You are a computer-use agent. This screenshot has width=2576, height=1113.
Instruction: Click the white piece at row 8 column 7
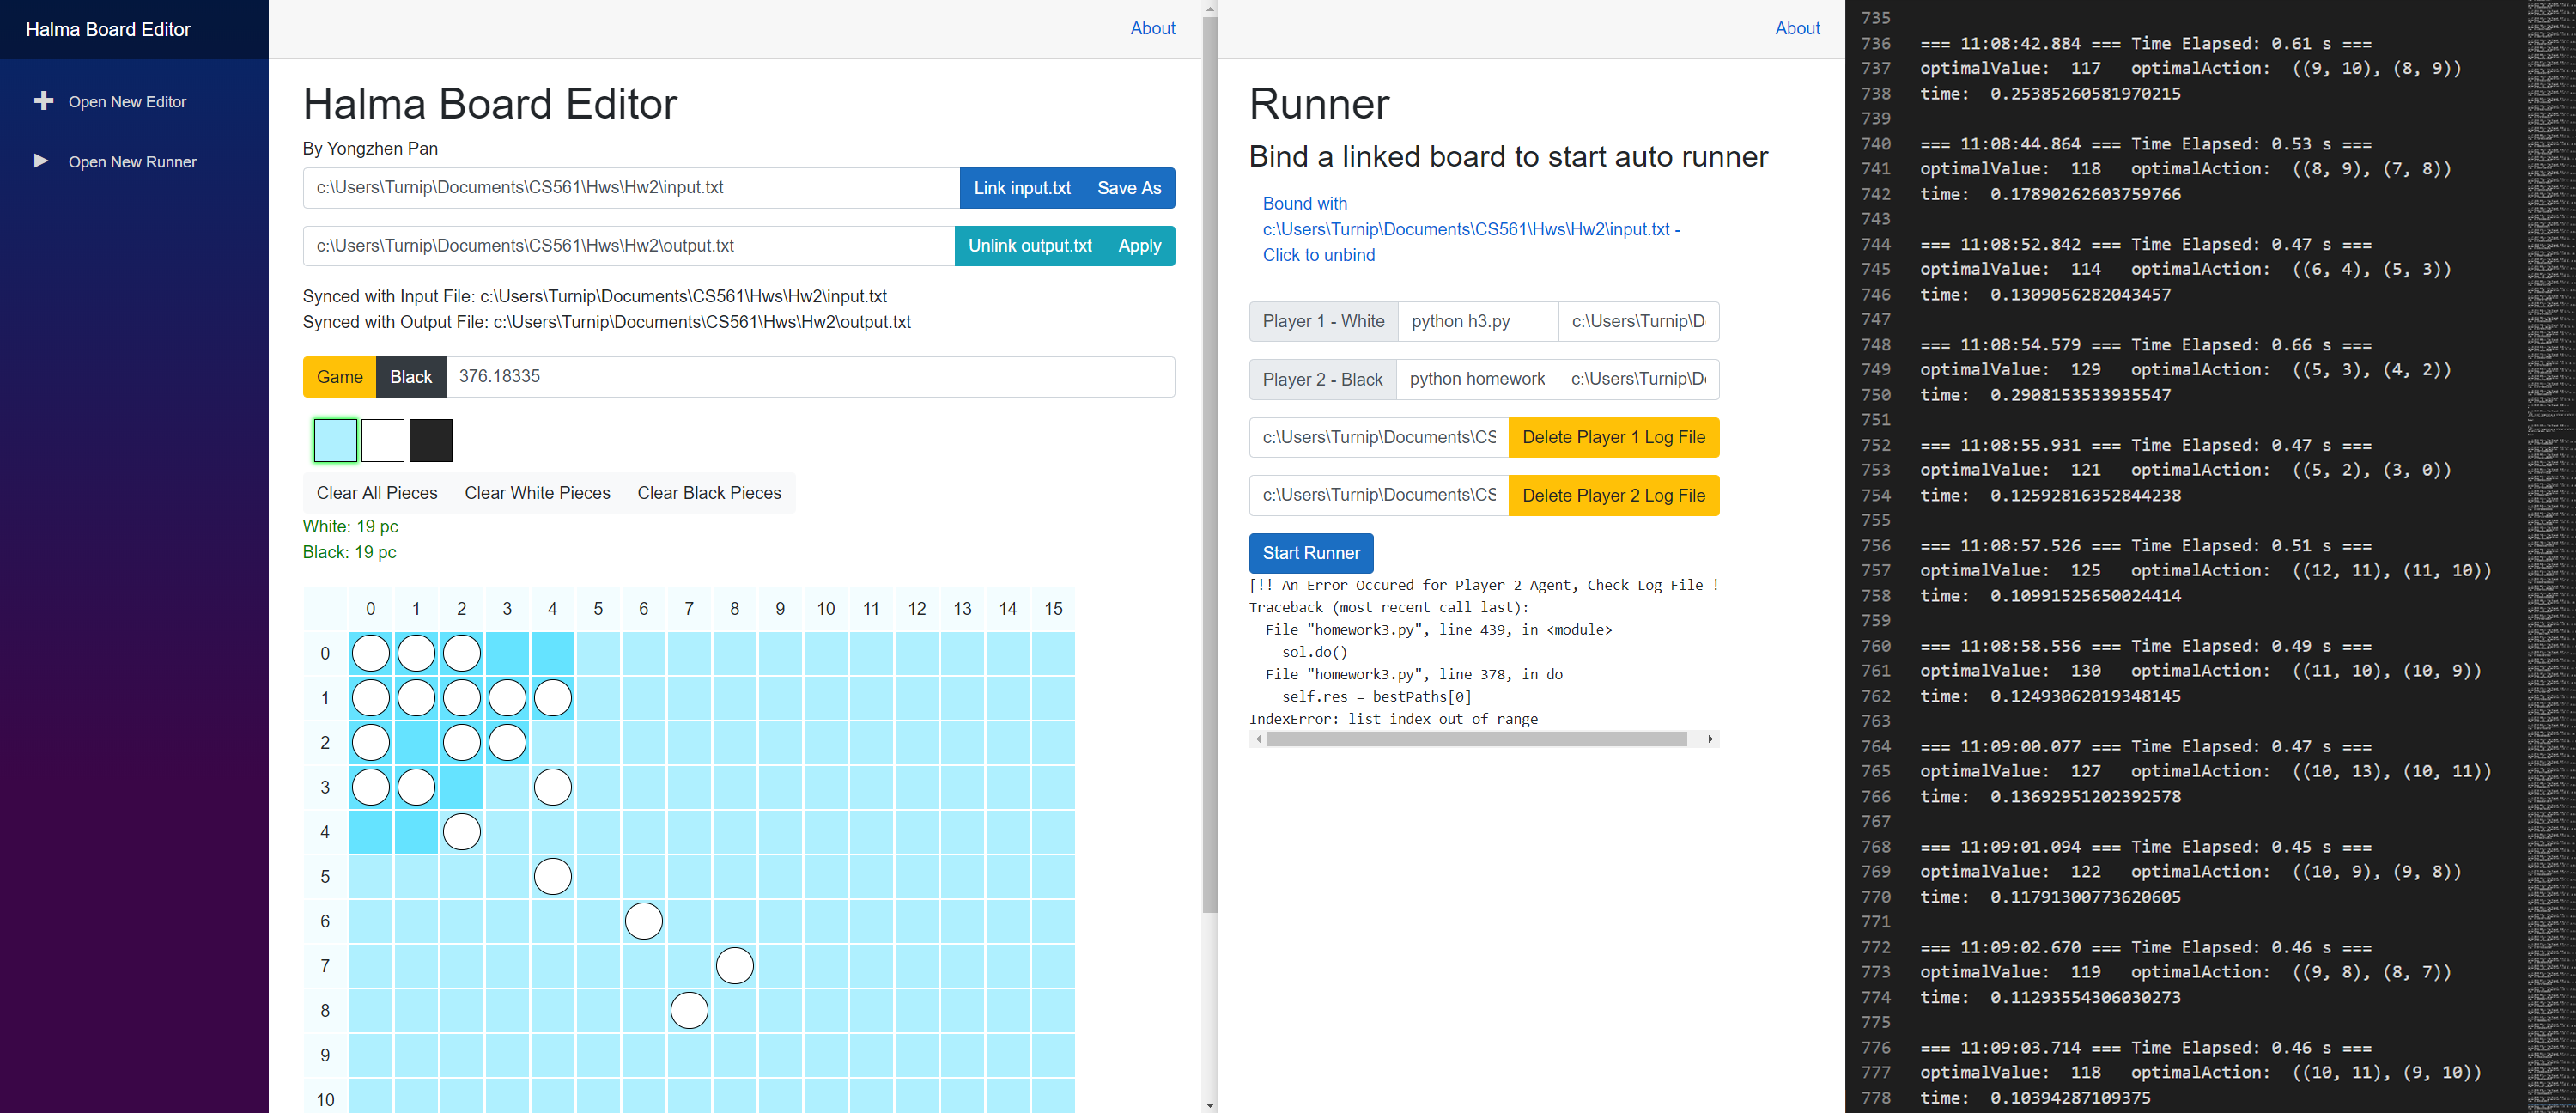click(689, 1010)
